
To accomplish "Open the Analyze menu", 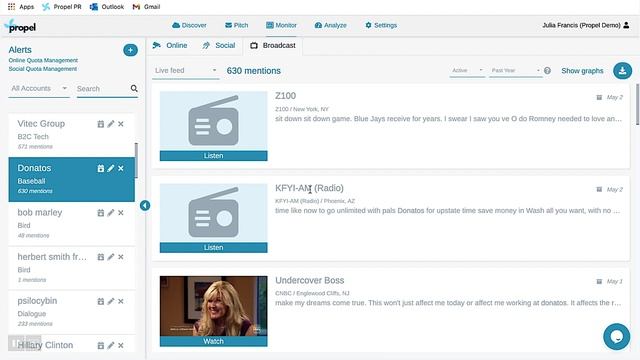I will (331, 25).
